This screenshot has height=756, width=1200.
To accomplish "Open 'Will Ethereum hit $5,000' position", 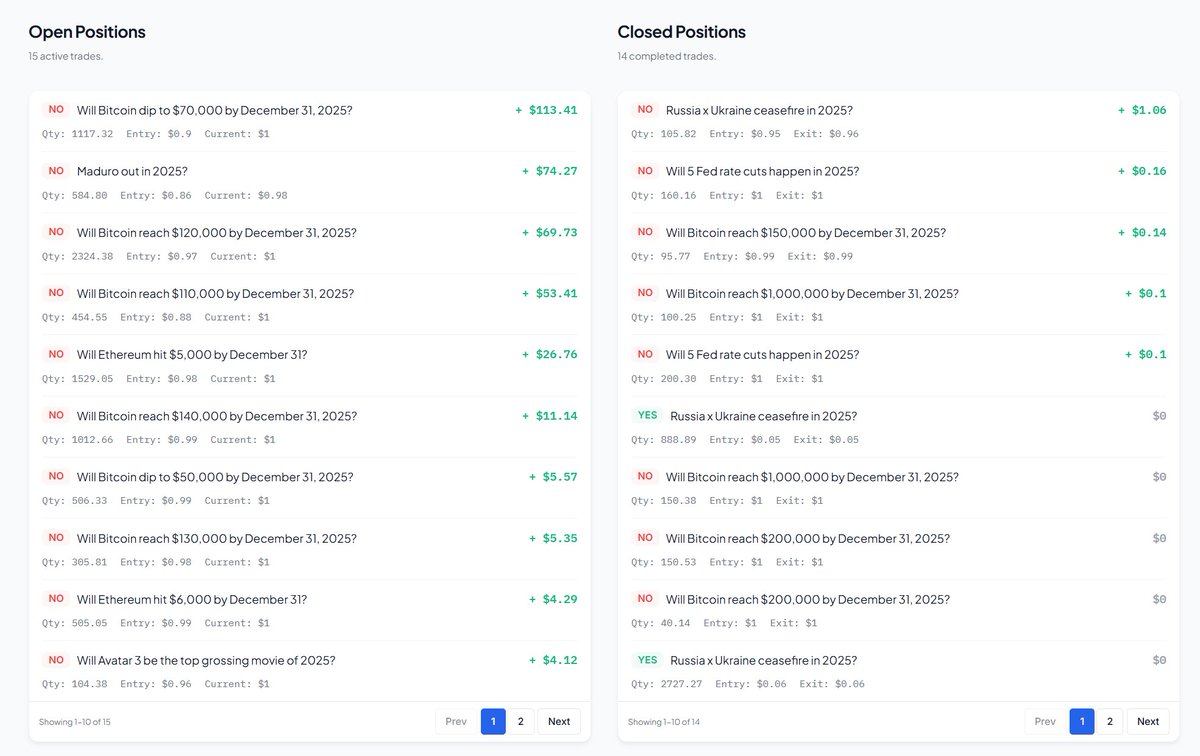I will pyautogui.click(x=192, y=354).
